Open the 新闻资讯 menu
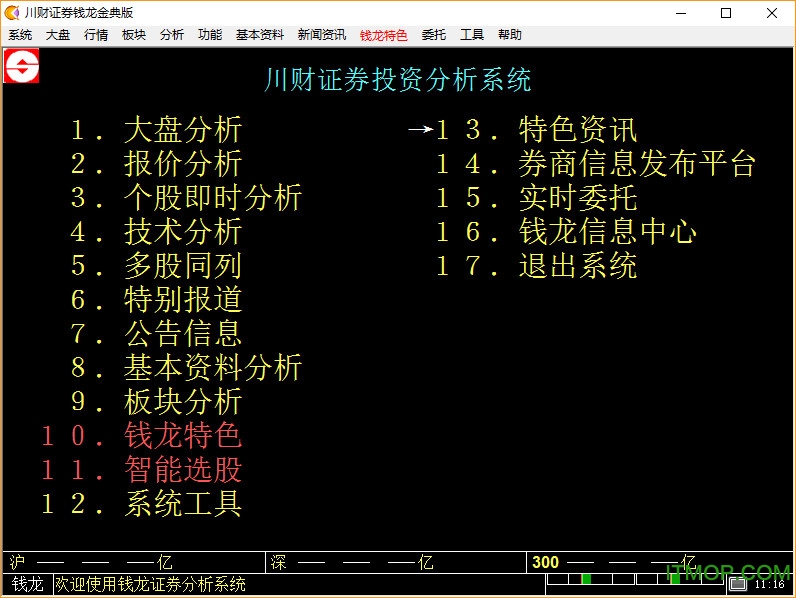The image size is (796, 598). click(x=322, y=35)
